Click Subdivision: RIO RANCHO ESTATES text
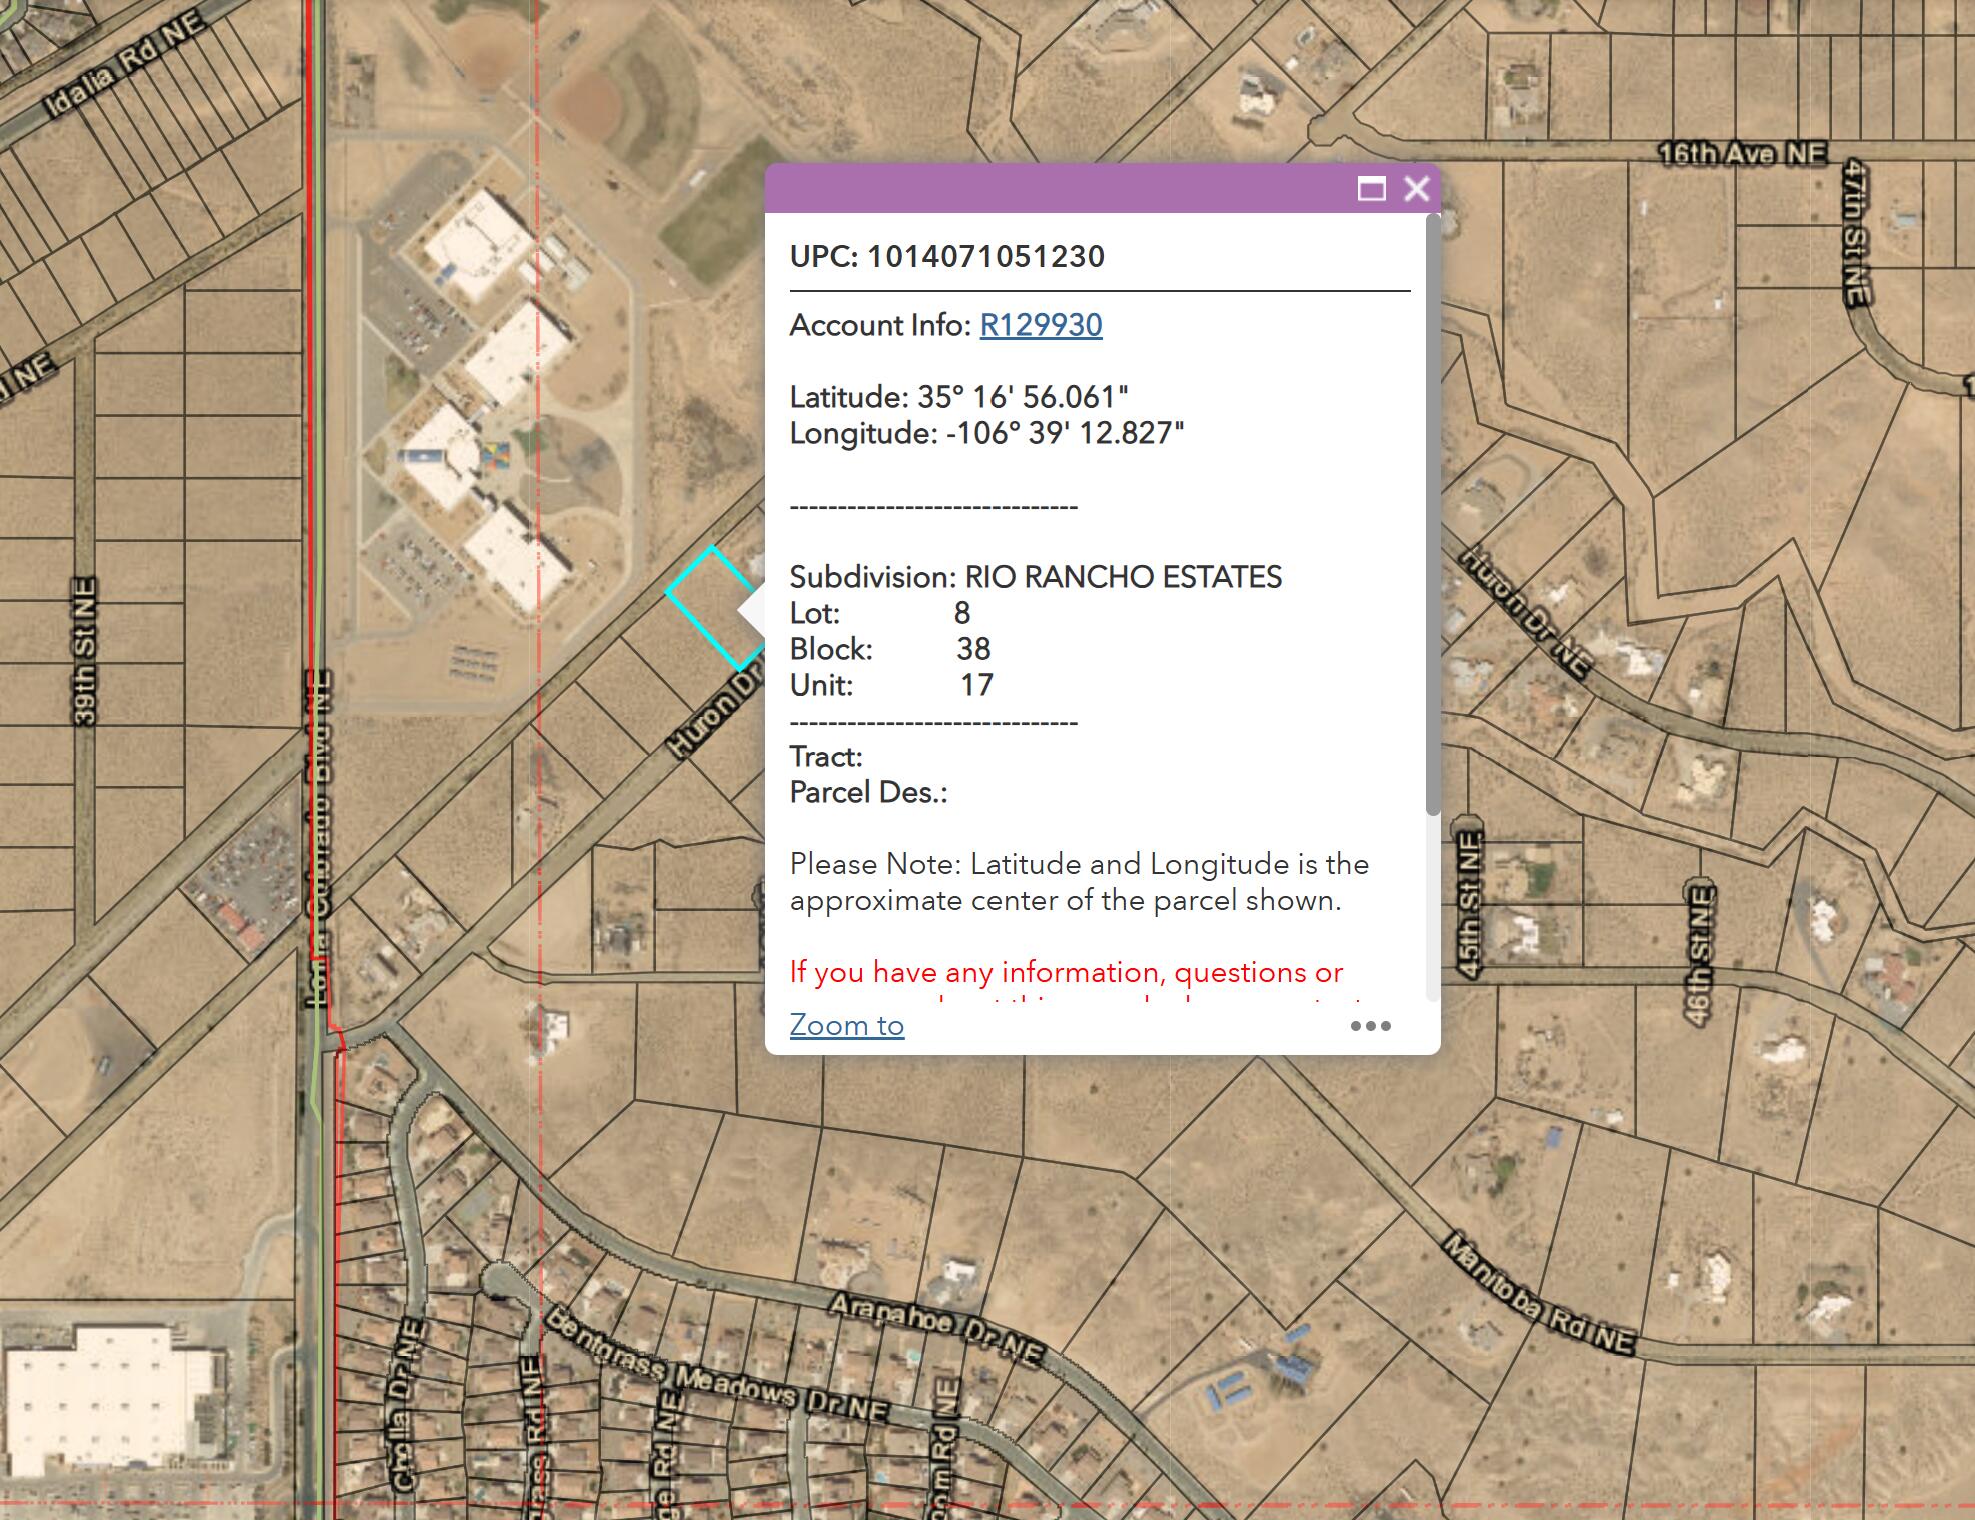This screenshot has width=1975, height=1520. [1036, 577]
